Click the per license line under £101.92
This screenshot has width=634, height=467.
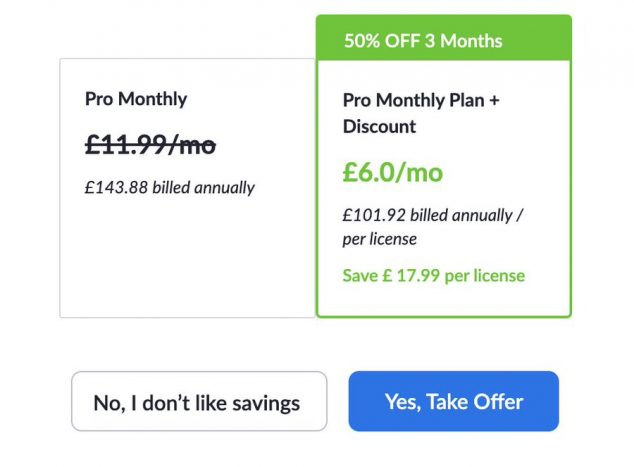pyautogui.click(x=379, y=239)
